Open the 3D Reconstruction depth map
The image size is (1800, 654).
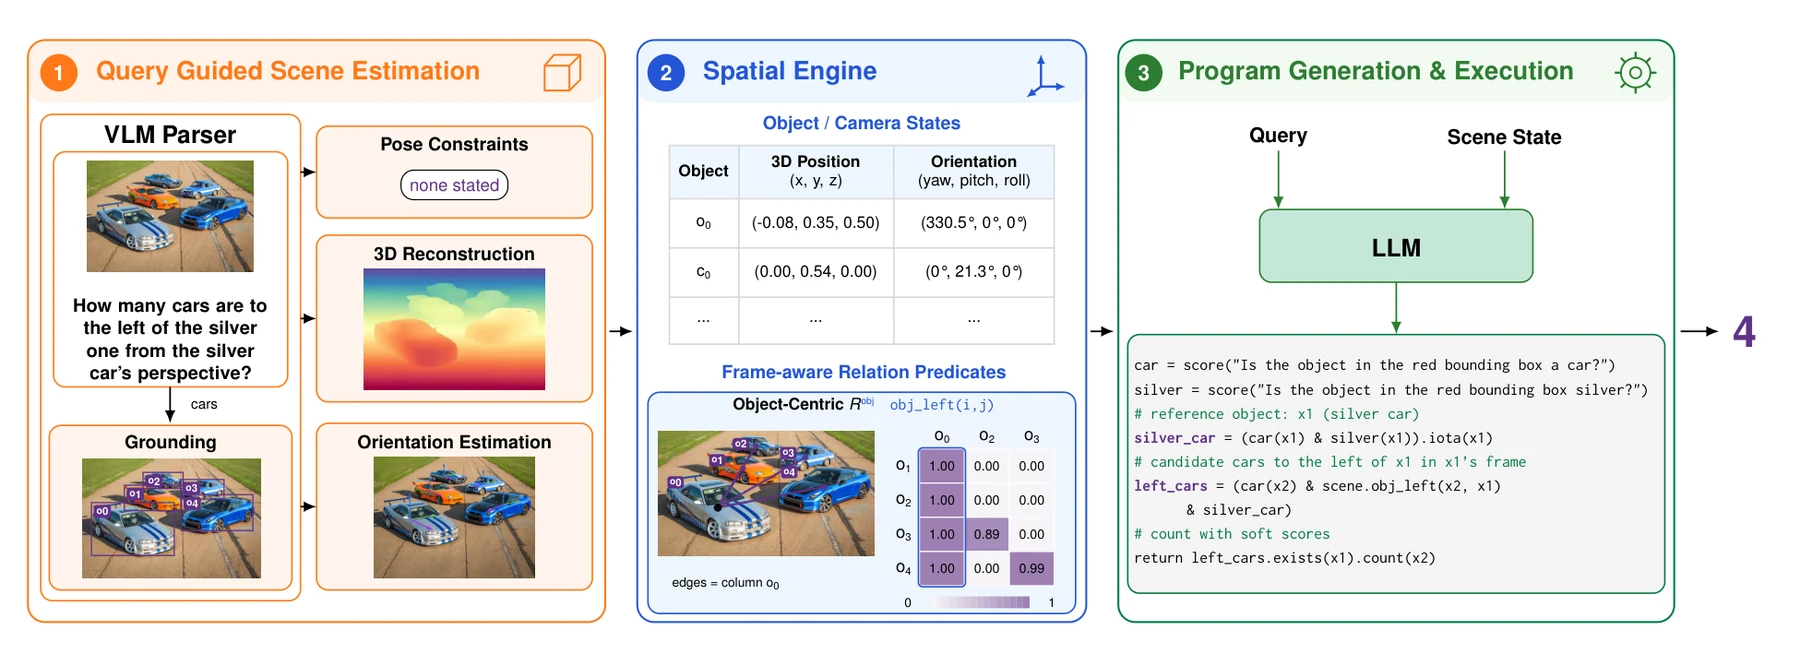coord(454,329)
